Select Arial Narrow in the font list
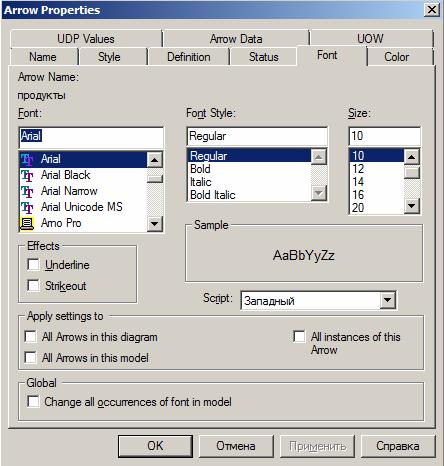 83,191
